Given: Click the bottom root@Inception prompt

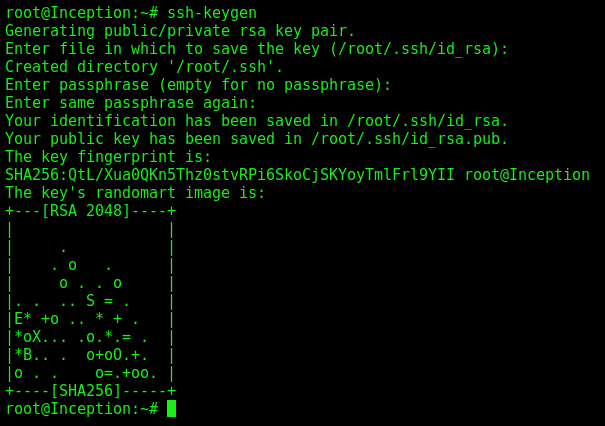Looking at the screenshot, I should 82,409.
